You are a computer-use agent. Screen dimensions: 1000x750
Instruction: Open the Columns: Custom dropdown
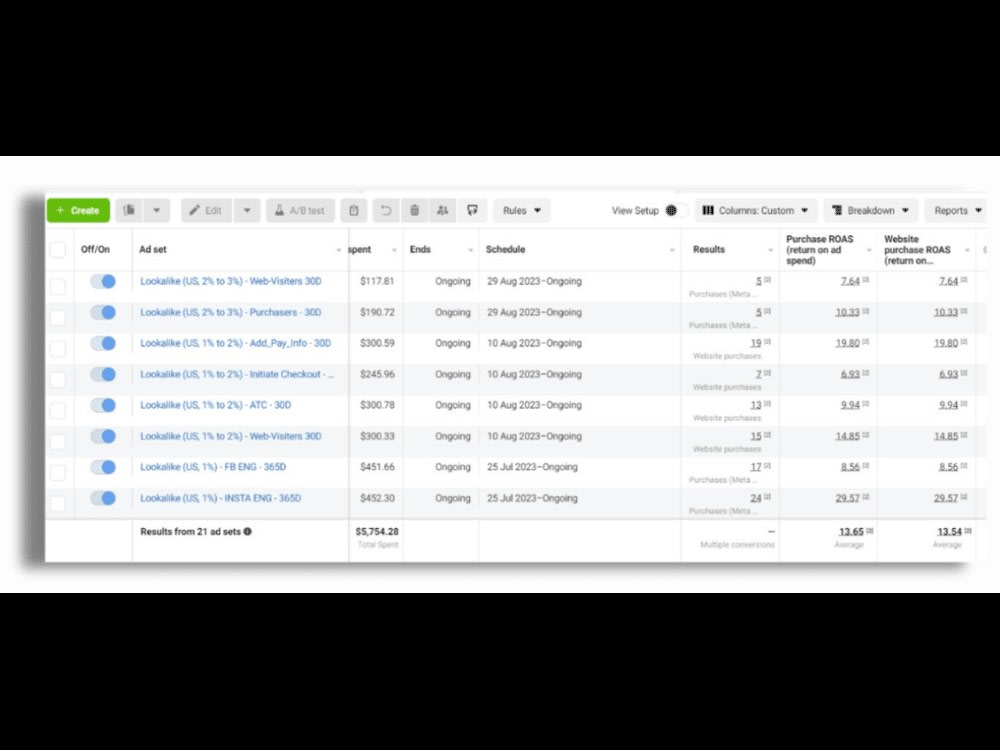756,210
